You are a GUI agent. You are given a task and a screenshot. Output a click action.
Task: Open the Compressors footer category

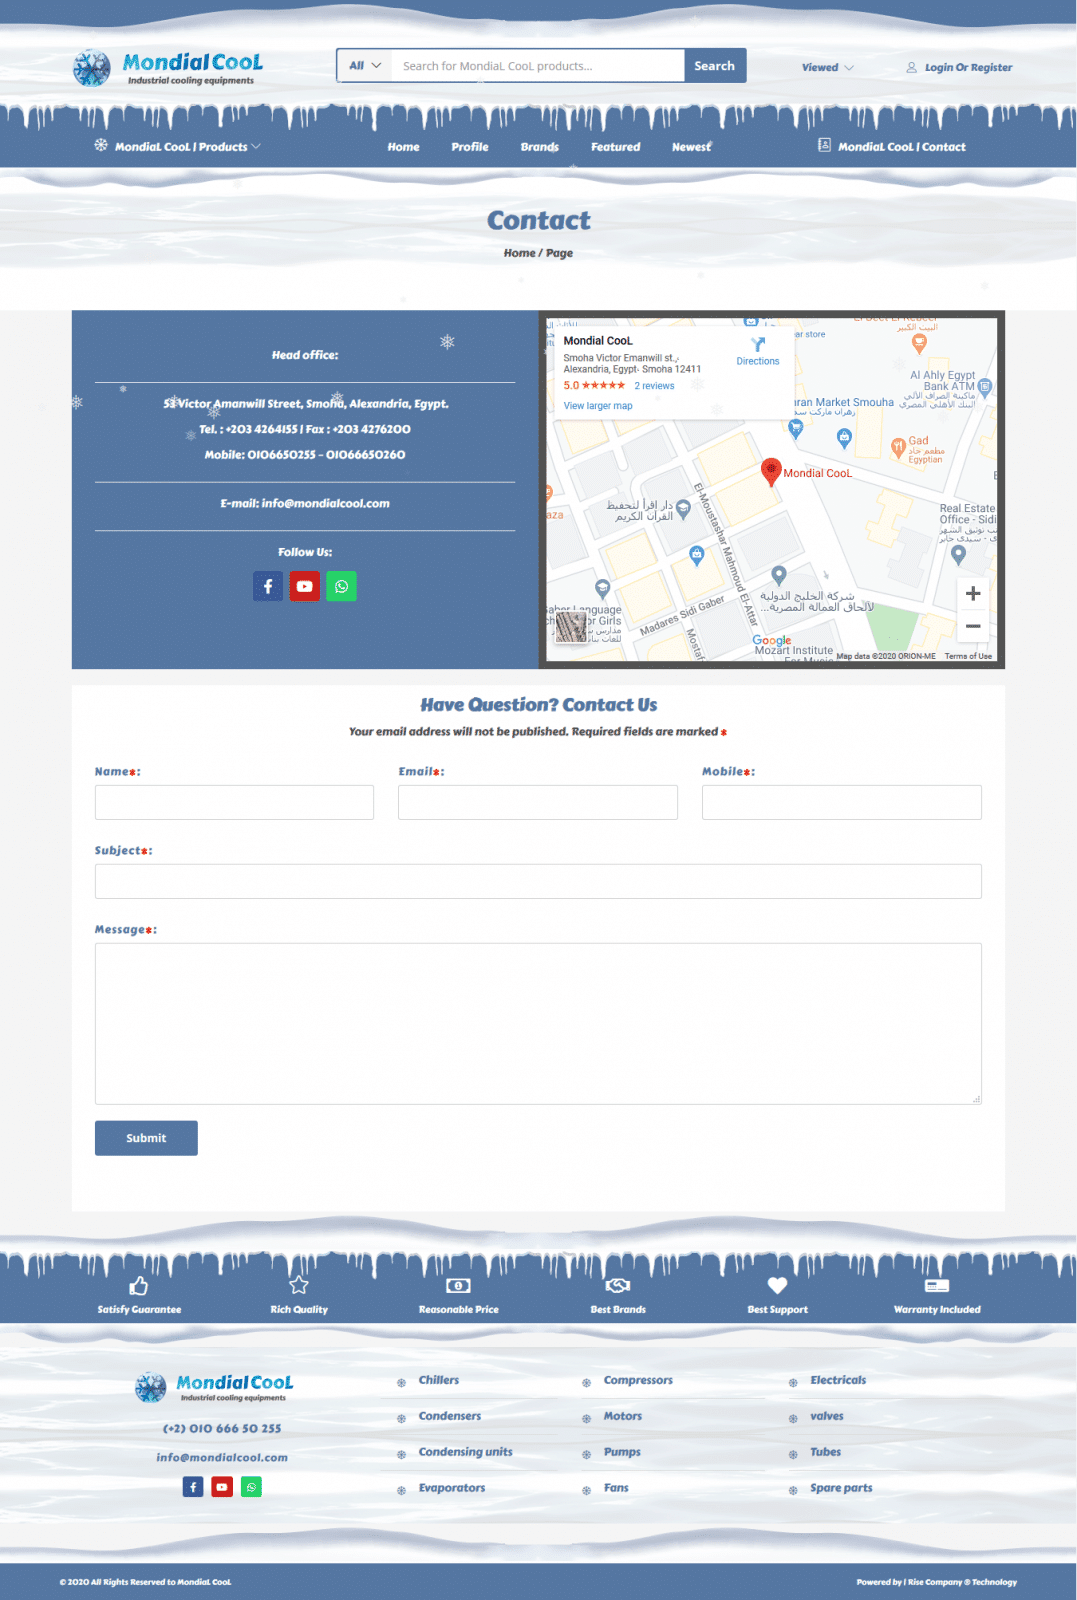(638, 1380)
